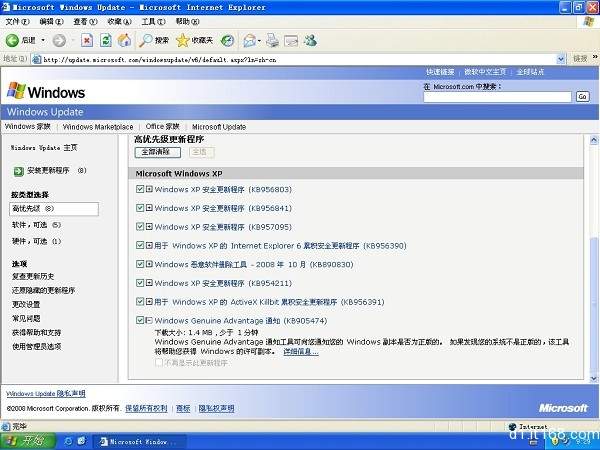Expand details for KB956390 update
This screenshot has width=600, height=450.
tap(149, 245)
